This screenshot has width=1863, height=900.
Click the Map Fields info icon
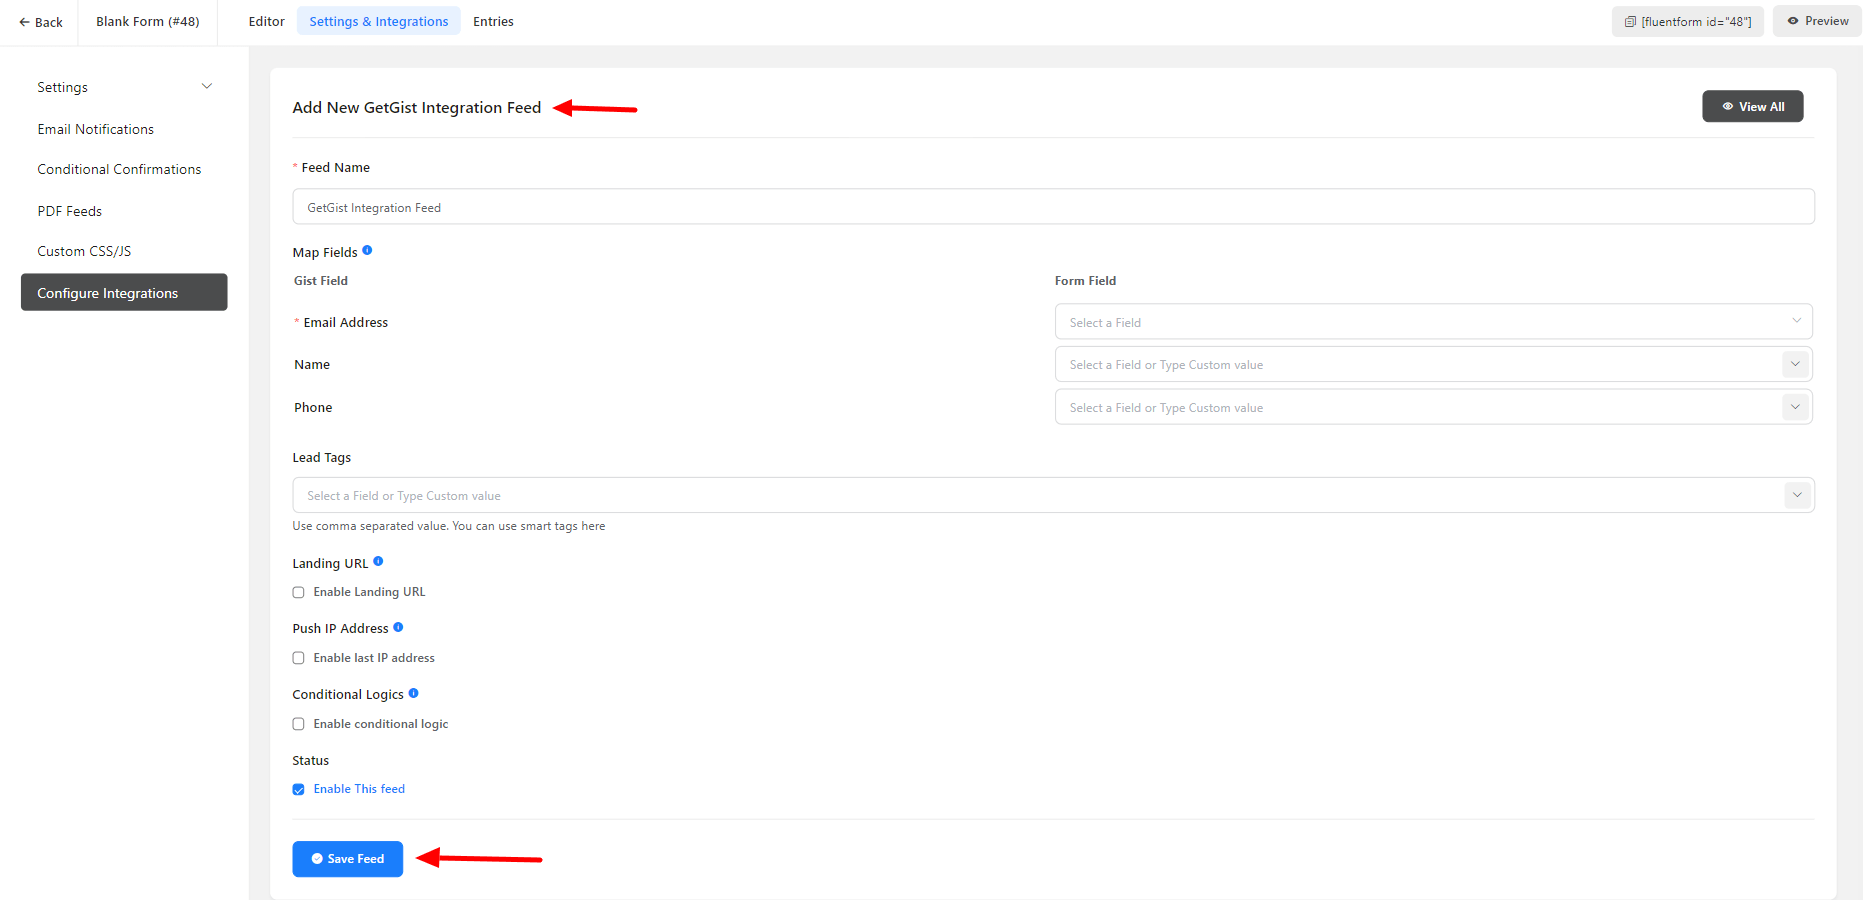tap(367, 251)
